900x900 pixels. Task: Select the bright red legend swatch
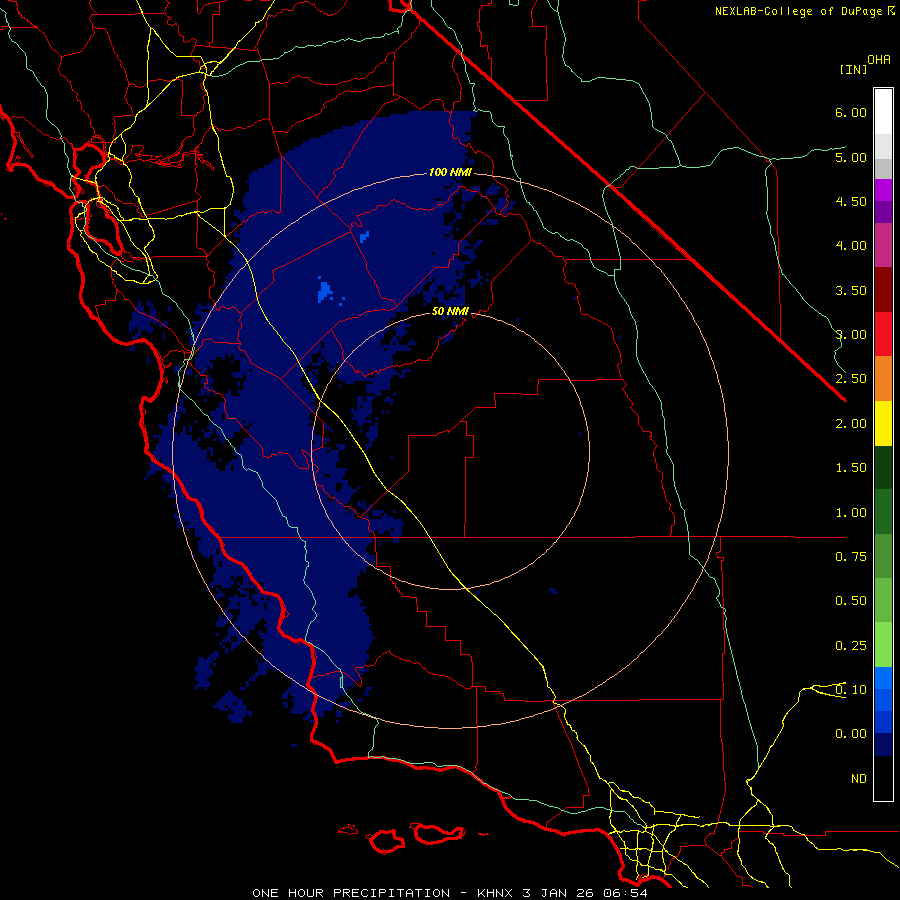[x=883, y=334]
